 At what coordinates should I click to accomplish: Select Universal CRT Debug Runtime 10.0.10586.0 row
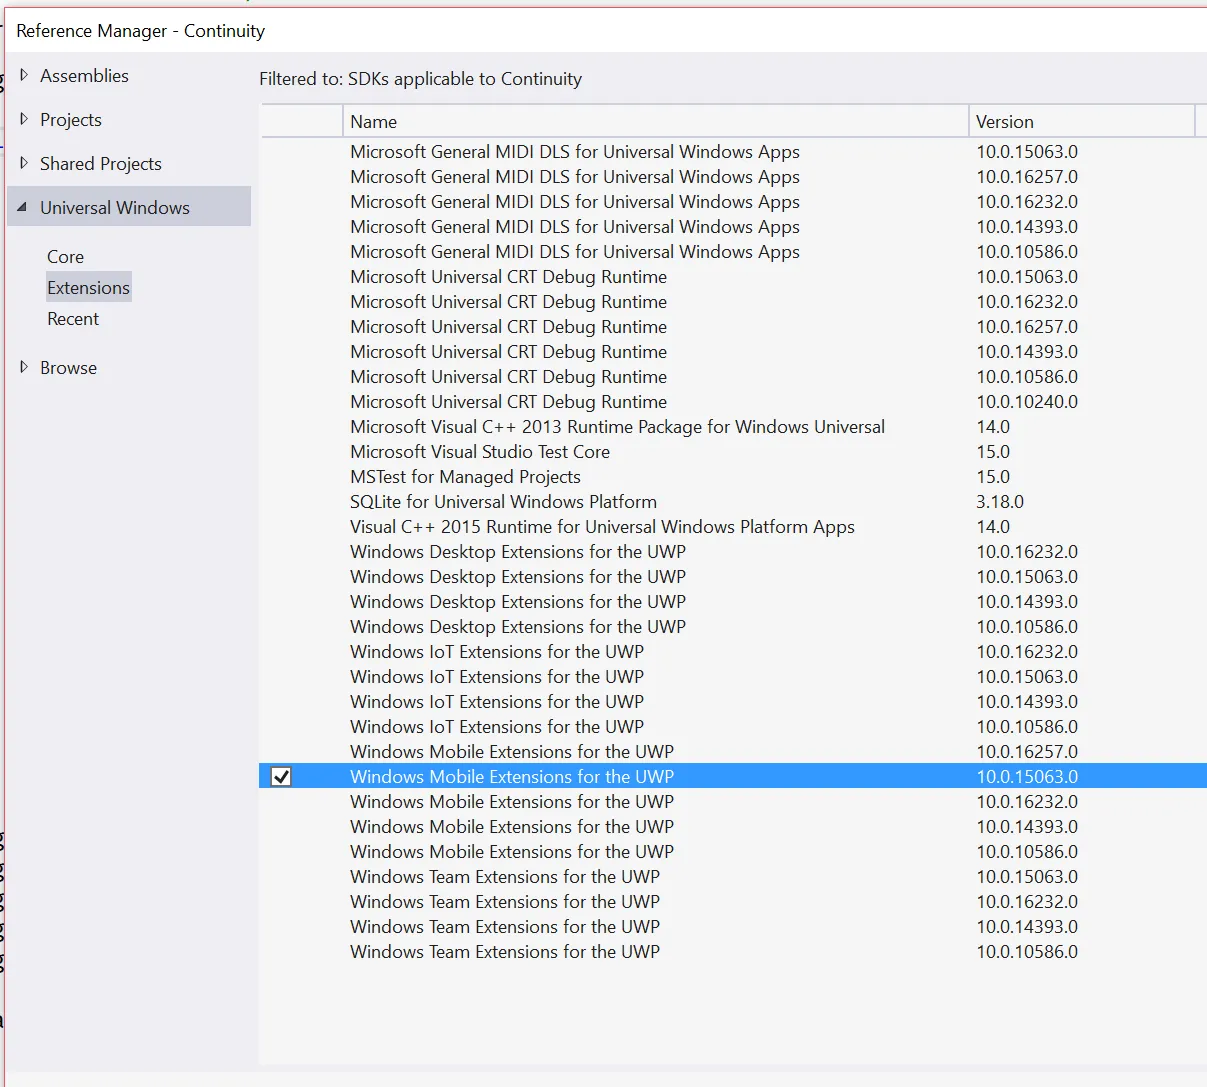[x=732, y=377]
